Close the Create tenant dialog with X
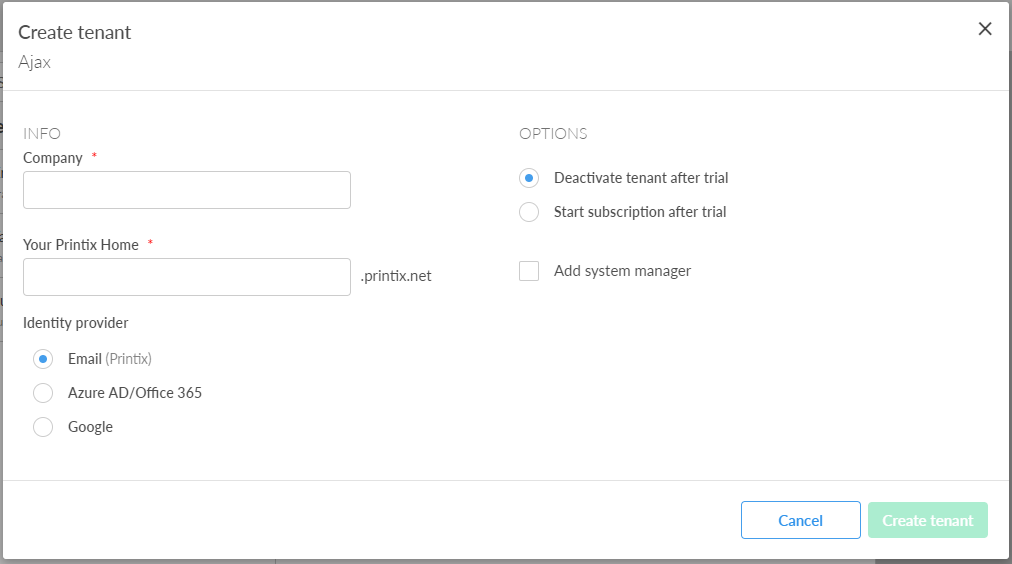The height and width of the screenshot is (564, 1012). click(985, 29)
